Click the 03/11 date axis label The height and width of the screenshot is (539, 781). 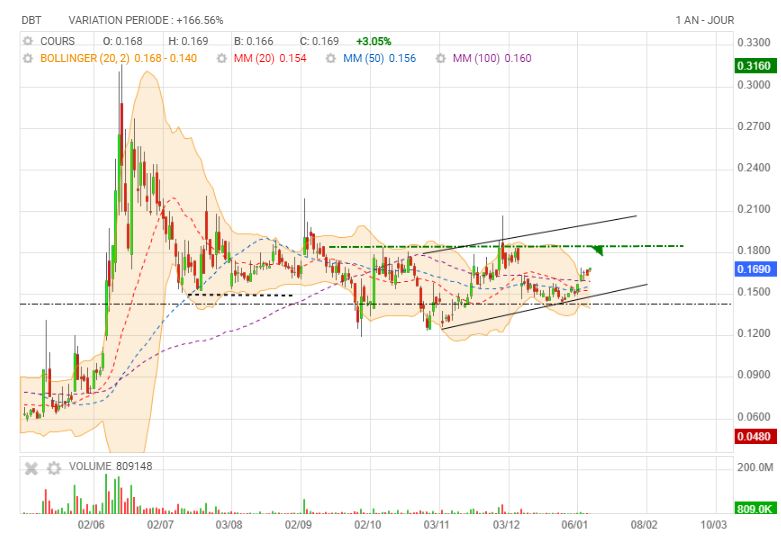436,525
